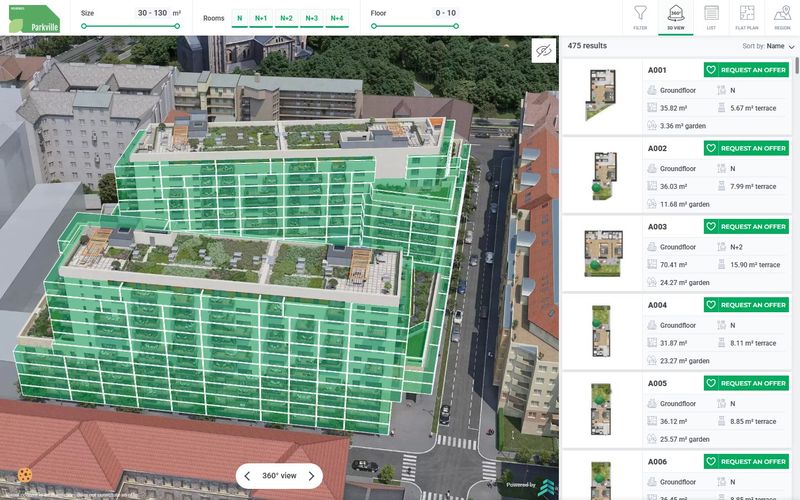Toggle the N+4 rooms filter
Viewport: 800px width, 500px height.
tap(337, 18)
